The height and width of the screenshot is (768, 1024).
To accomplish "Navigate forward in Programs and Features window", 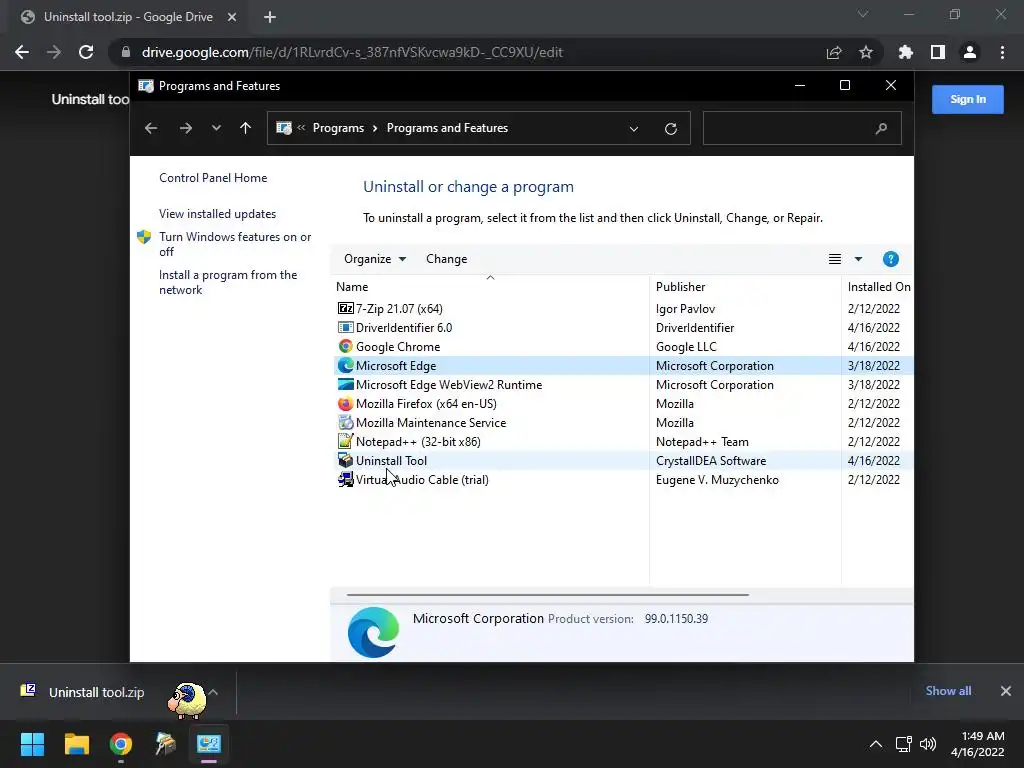I will [186, 128].
